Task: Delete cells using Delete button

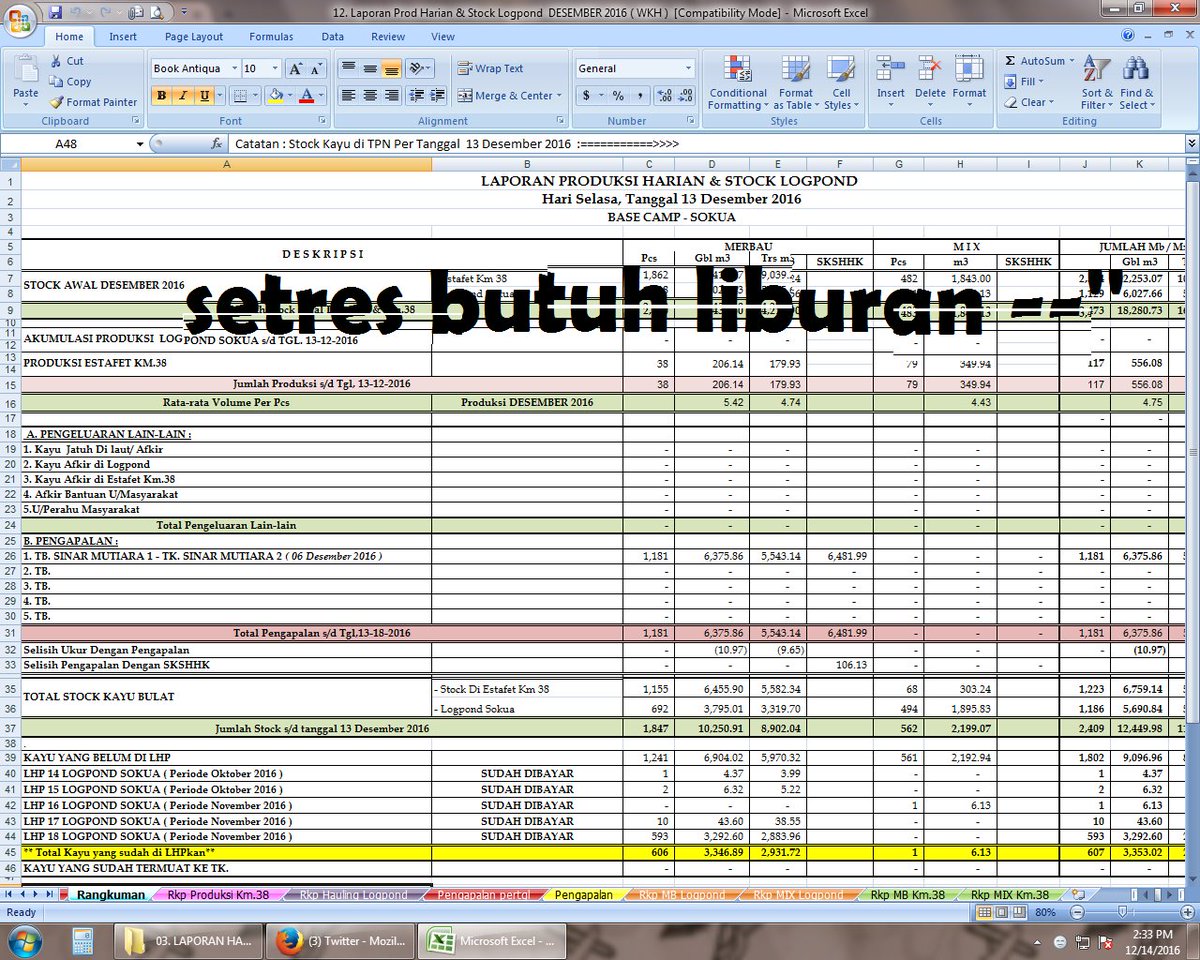Action: pos(930,81)
